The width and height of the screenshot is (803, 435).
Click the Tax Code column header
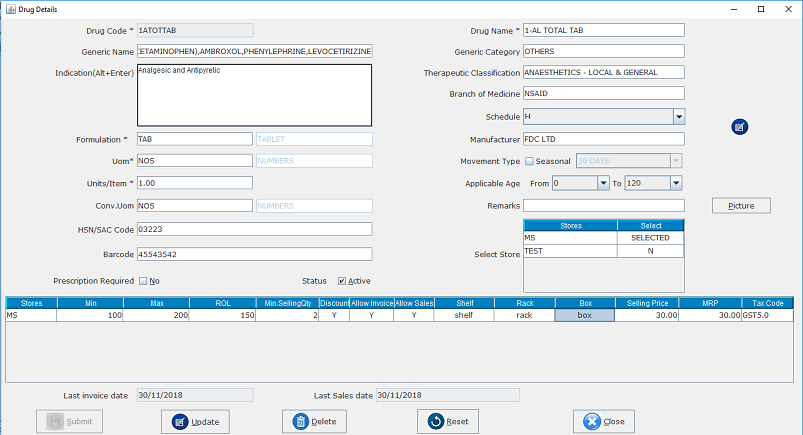click(768, 302)
